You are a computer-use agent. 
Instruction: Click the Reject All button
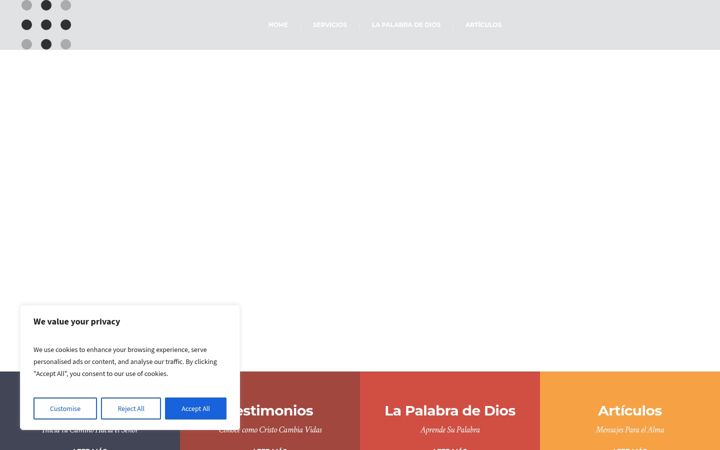tap(131, 408)
